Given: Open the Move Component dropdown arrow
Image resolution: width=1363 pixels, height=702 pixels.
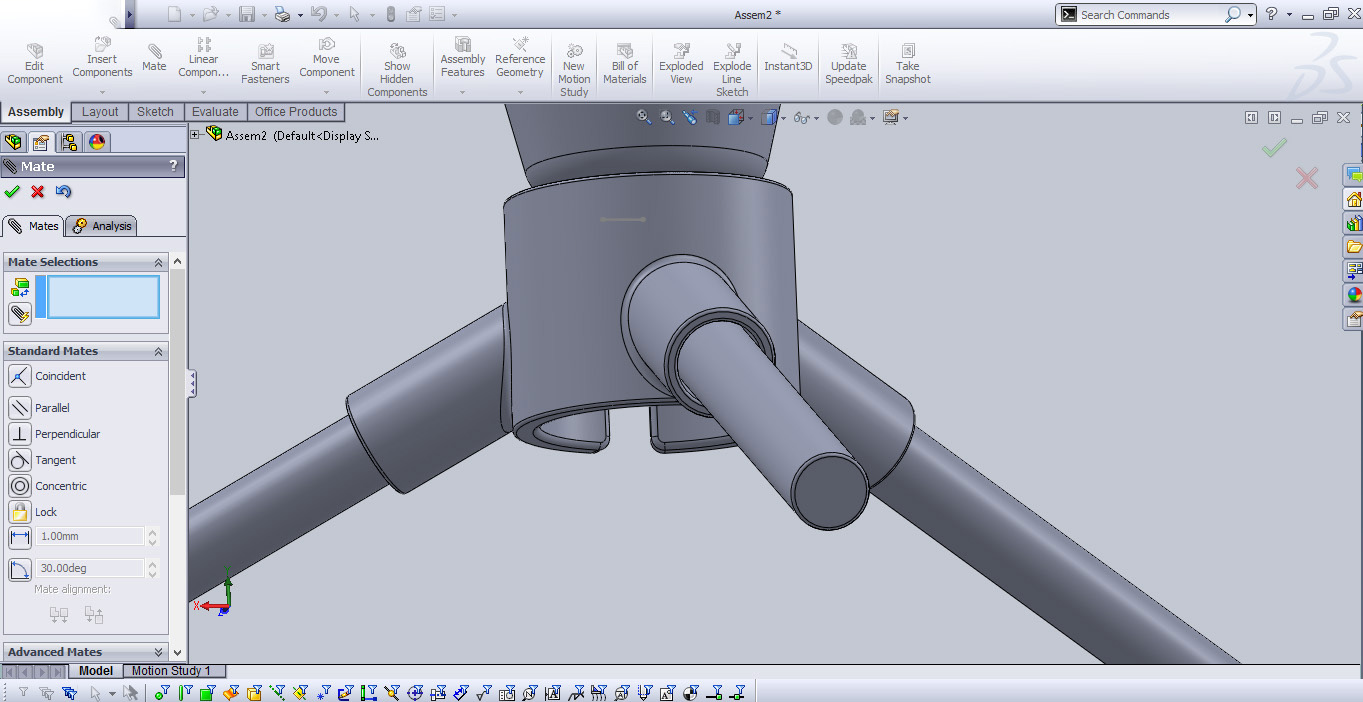Looking at the screenshot, I should [x=327, y=92].
